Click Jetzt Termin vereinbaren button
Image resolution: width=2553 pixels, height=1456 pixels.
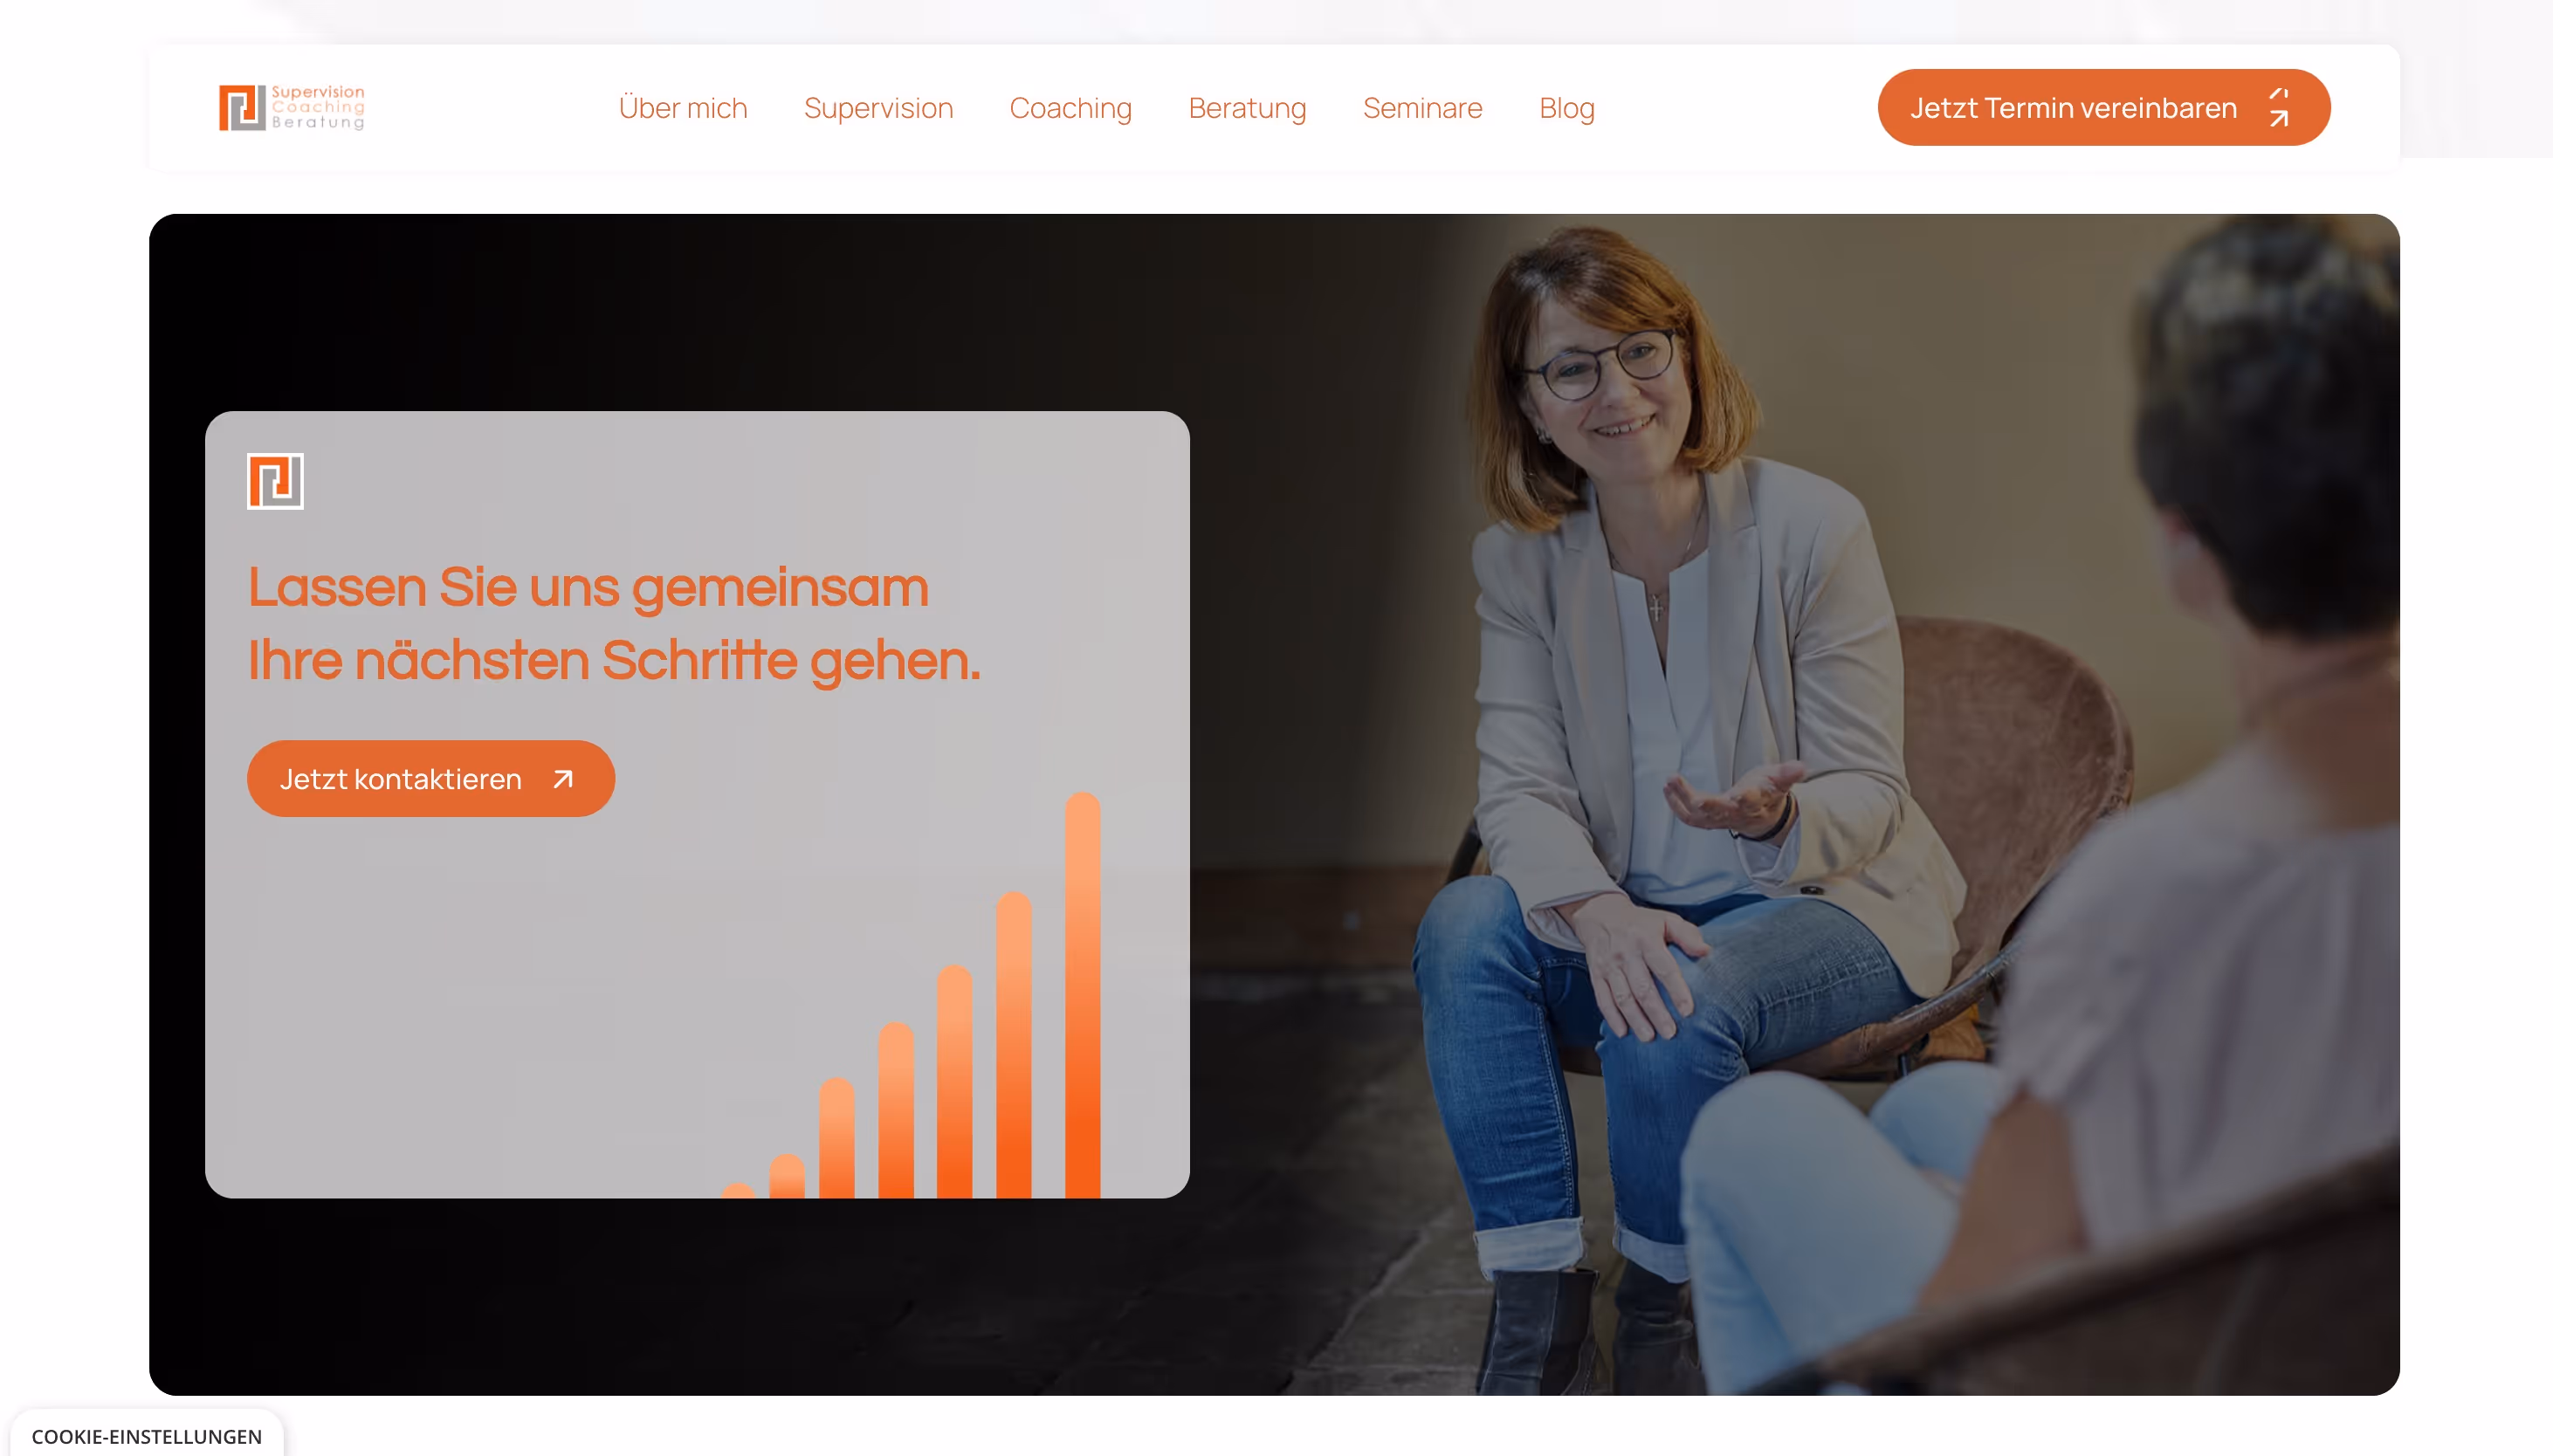(2103, 107)
